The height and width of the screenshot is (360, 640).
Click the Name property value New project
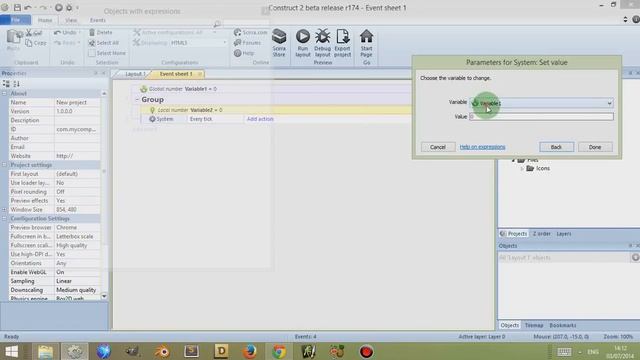pos(77,102)
